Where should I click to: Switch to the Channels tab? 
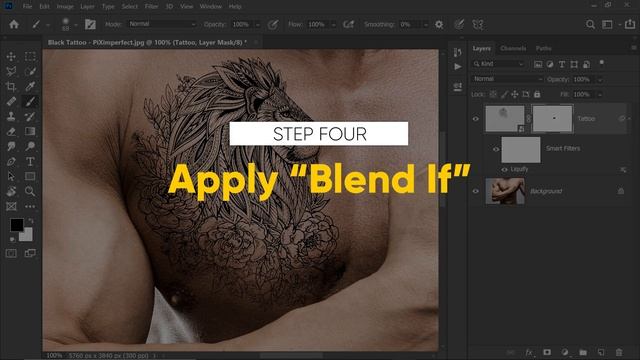point(513,48)
